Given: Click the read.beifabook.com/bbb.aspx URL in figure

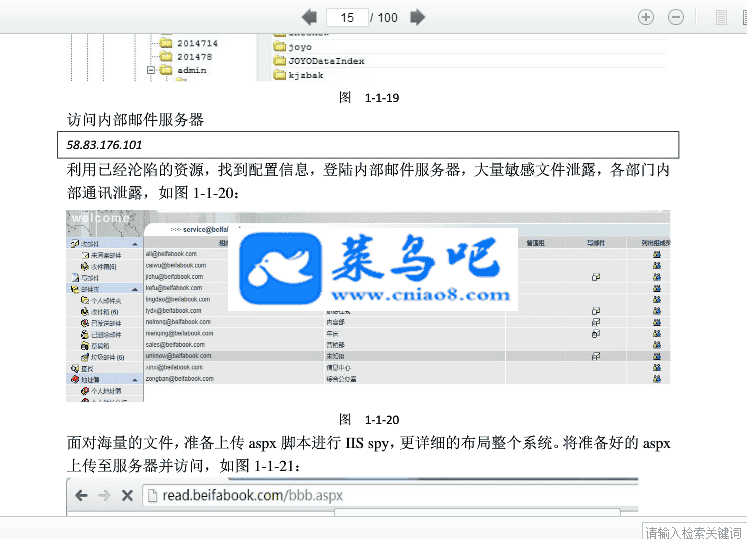Looking at the screenshot, I should point(252,496).
